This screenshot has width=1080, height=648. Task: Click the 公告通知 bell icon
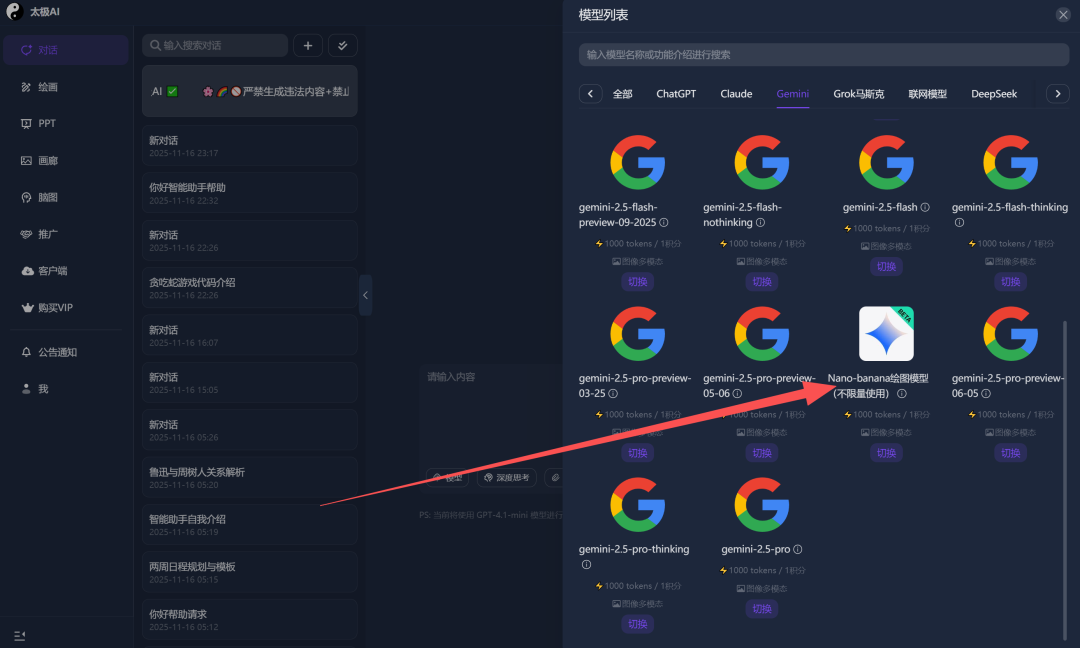pyautogui.click(x=26, y=352)
